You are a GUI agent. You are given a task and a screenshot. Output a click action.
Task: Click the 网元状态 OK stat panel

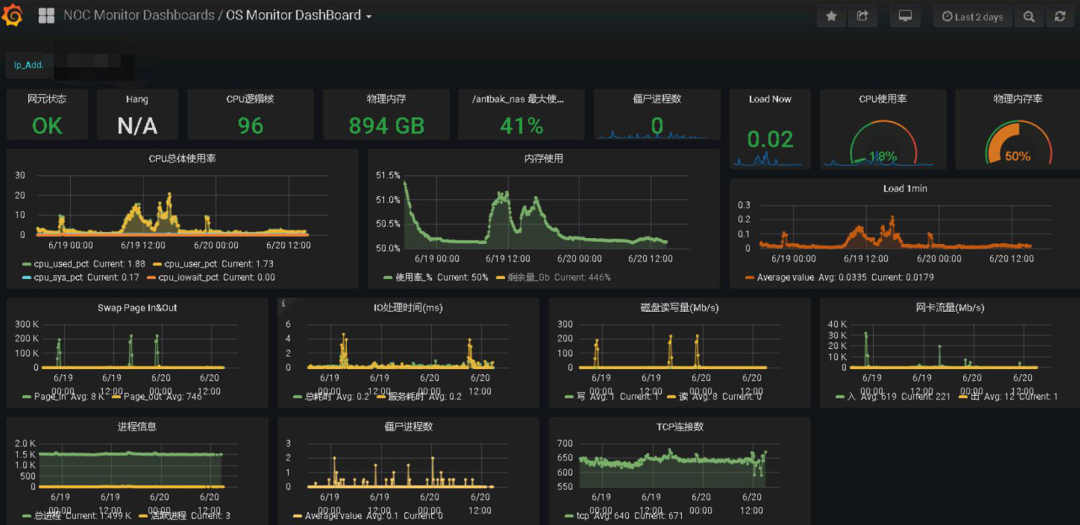tap(47, 115)
